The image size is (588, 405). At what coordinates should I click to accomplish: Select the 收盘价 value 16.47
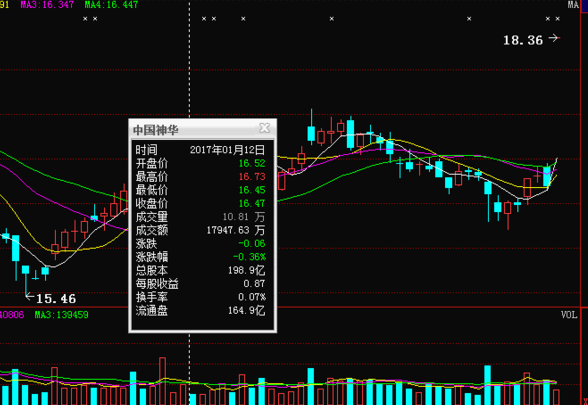252,204
